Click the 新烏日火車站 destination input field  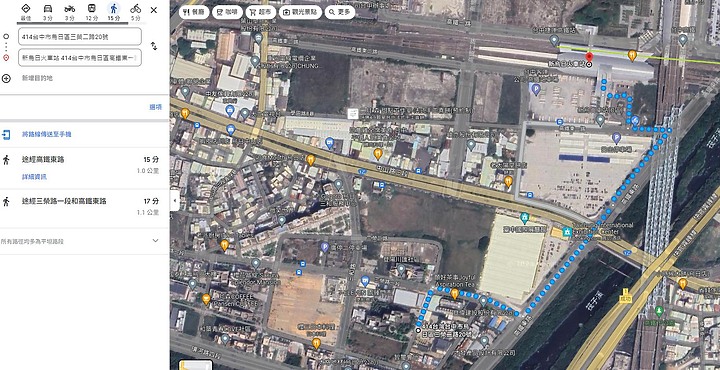79,58
